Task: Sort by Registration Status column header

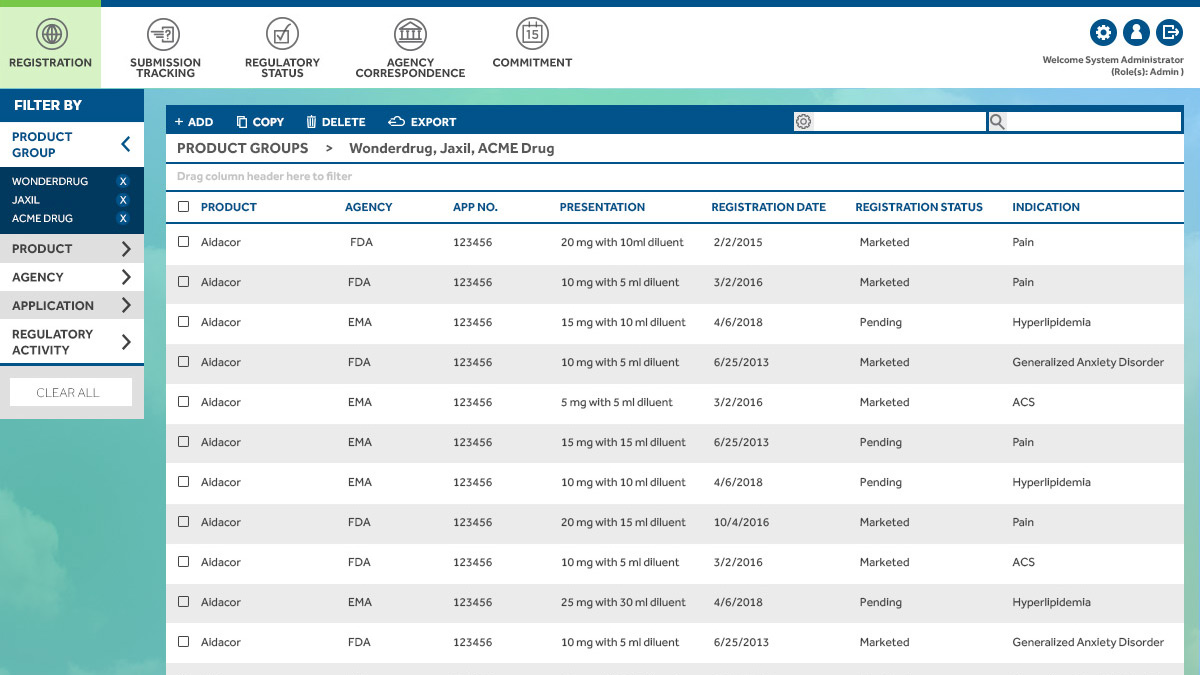Action: tap(919, 207)
